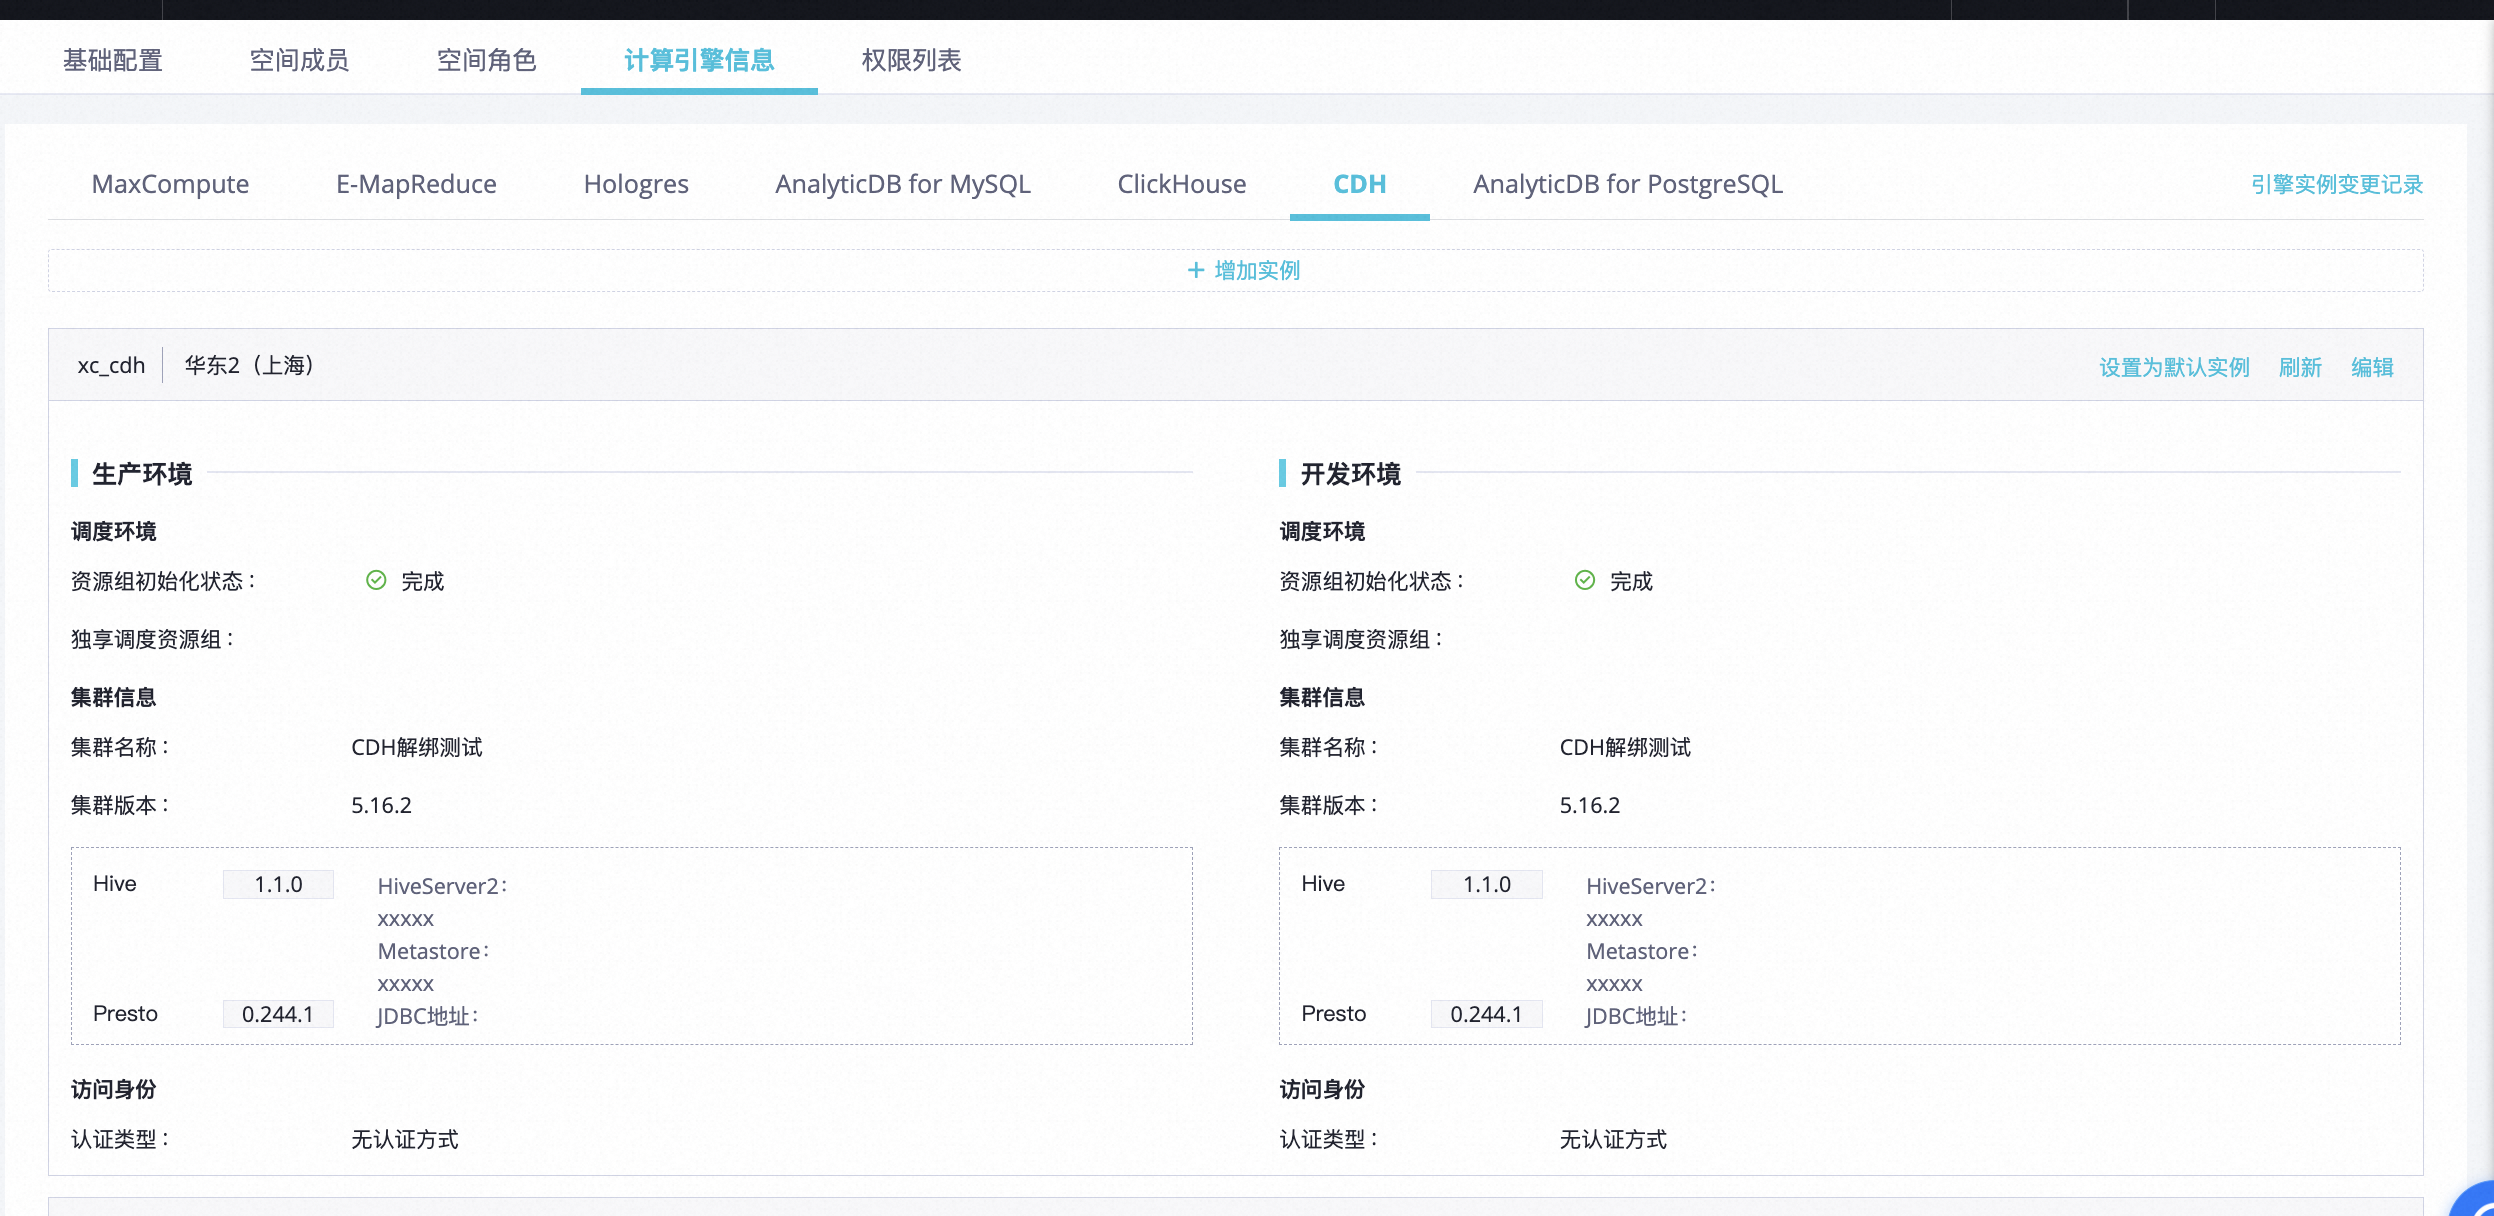This screenshot has width=2494, height=1216.
Task: Go to 权限列表 tab
Action: click(911, 60)
